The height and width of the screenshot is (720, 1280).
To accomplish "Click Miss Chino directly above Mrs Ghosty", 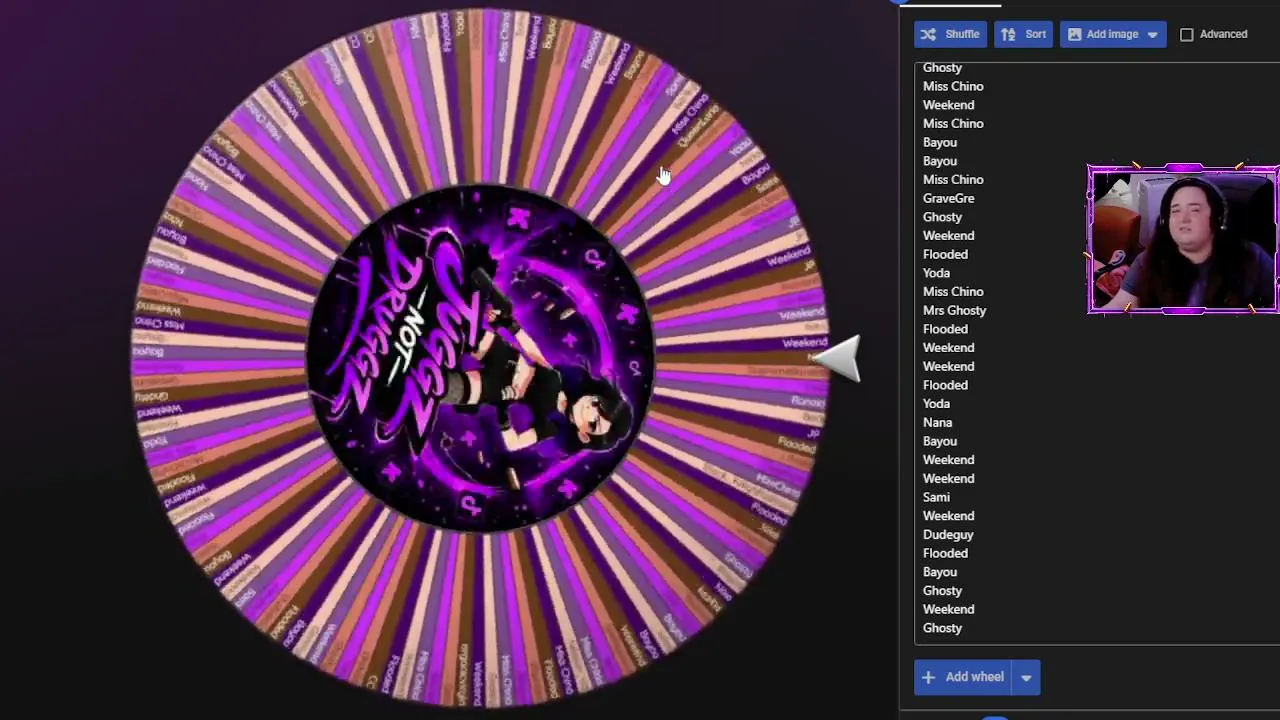I will [953, 292].
